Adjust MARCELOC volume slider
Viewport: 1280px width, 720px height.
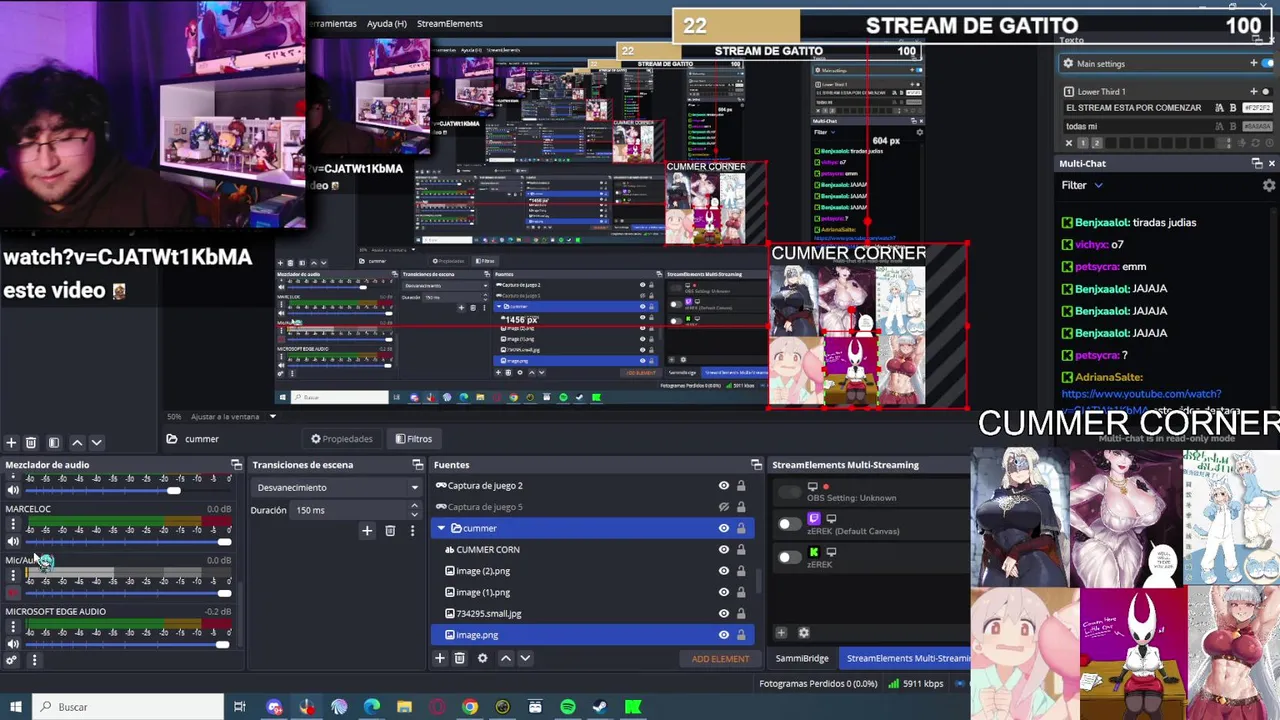pos(128,541)
